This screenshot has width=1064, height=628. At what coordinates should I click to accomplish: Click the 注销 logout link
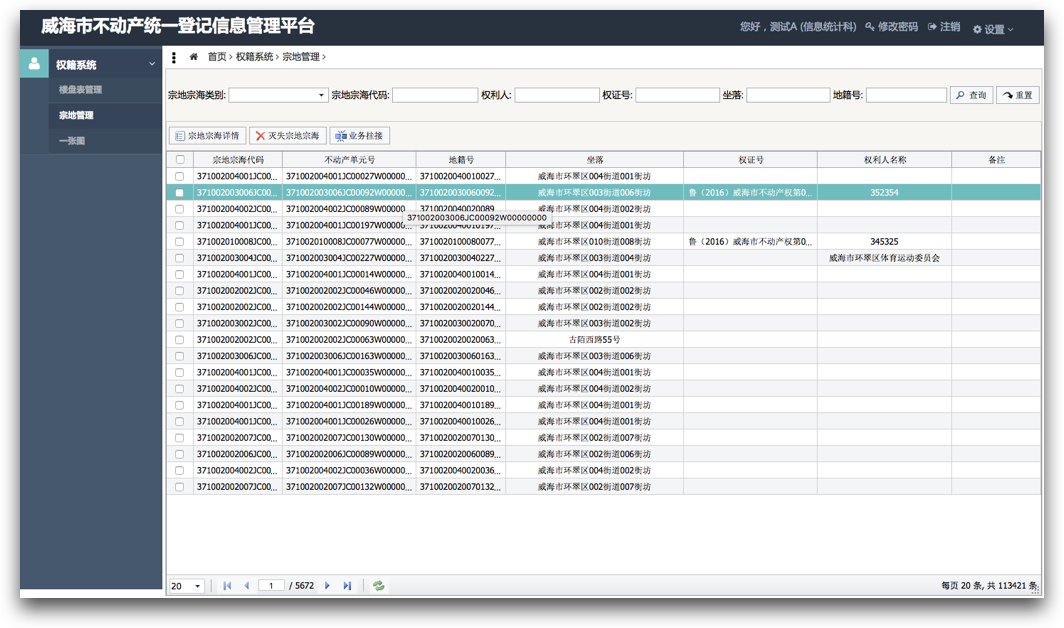tap(944, 26)
